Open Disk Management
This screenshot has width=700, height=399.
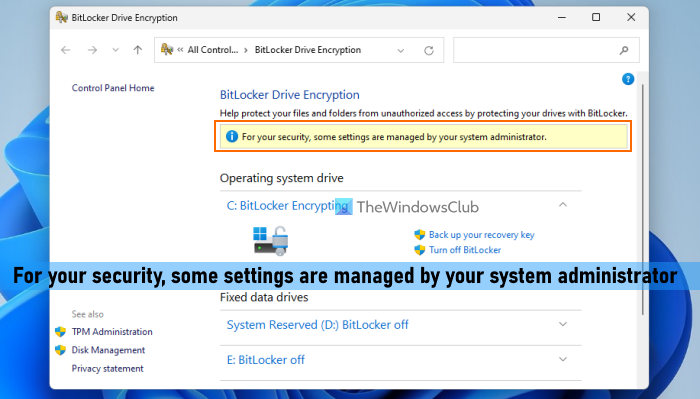point(108,350)
